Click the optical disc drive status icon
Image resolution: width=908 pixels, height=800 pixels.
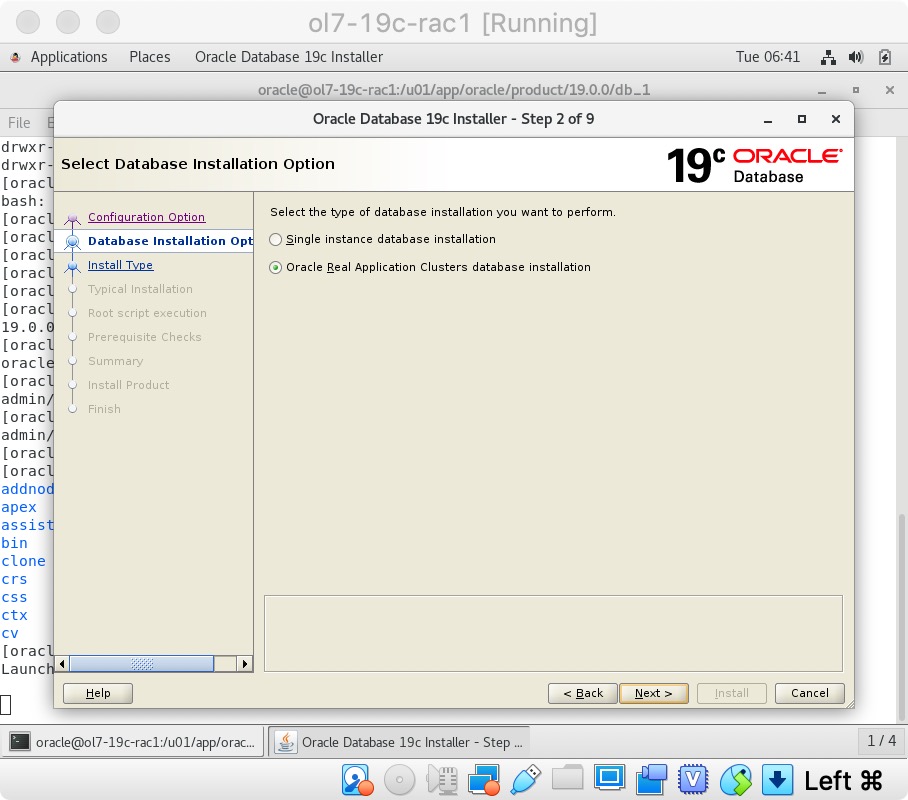pyautogui.click(x=400, y=779)
